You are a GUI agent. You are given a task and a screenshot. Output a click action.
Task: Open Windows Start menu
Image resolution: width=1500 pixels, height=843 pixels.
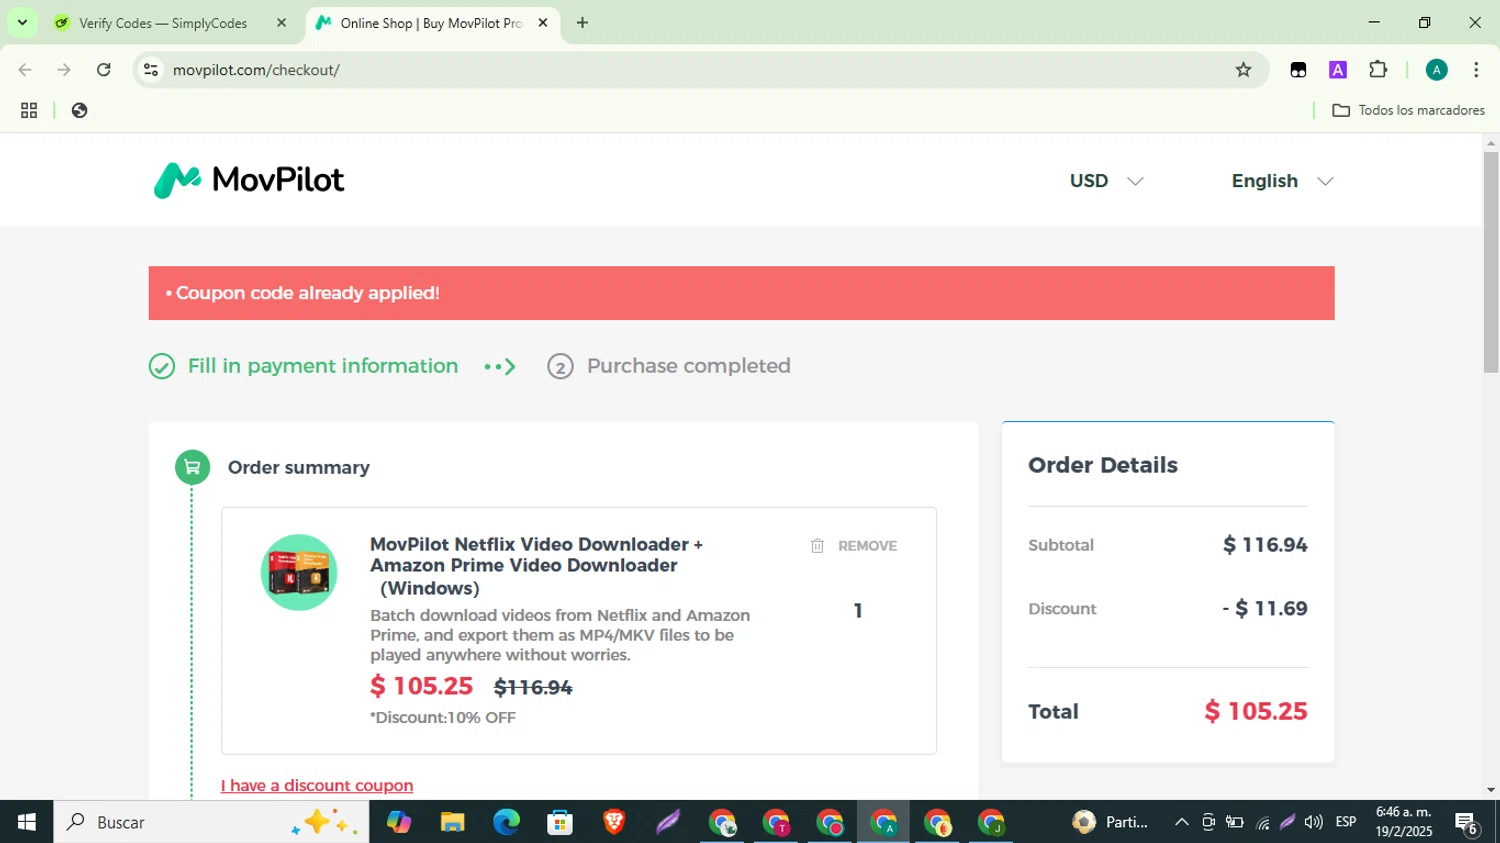[27, 822]
